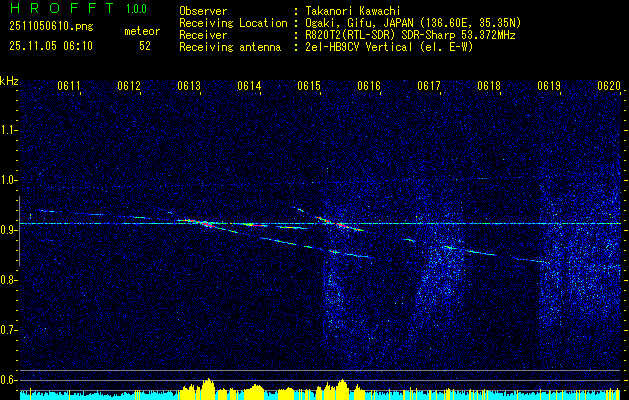Click the Ogaki, Gifu, JAPAN location text
629x400 pixels.
pyautogui.click(x=413, y=23)
